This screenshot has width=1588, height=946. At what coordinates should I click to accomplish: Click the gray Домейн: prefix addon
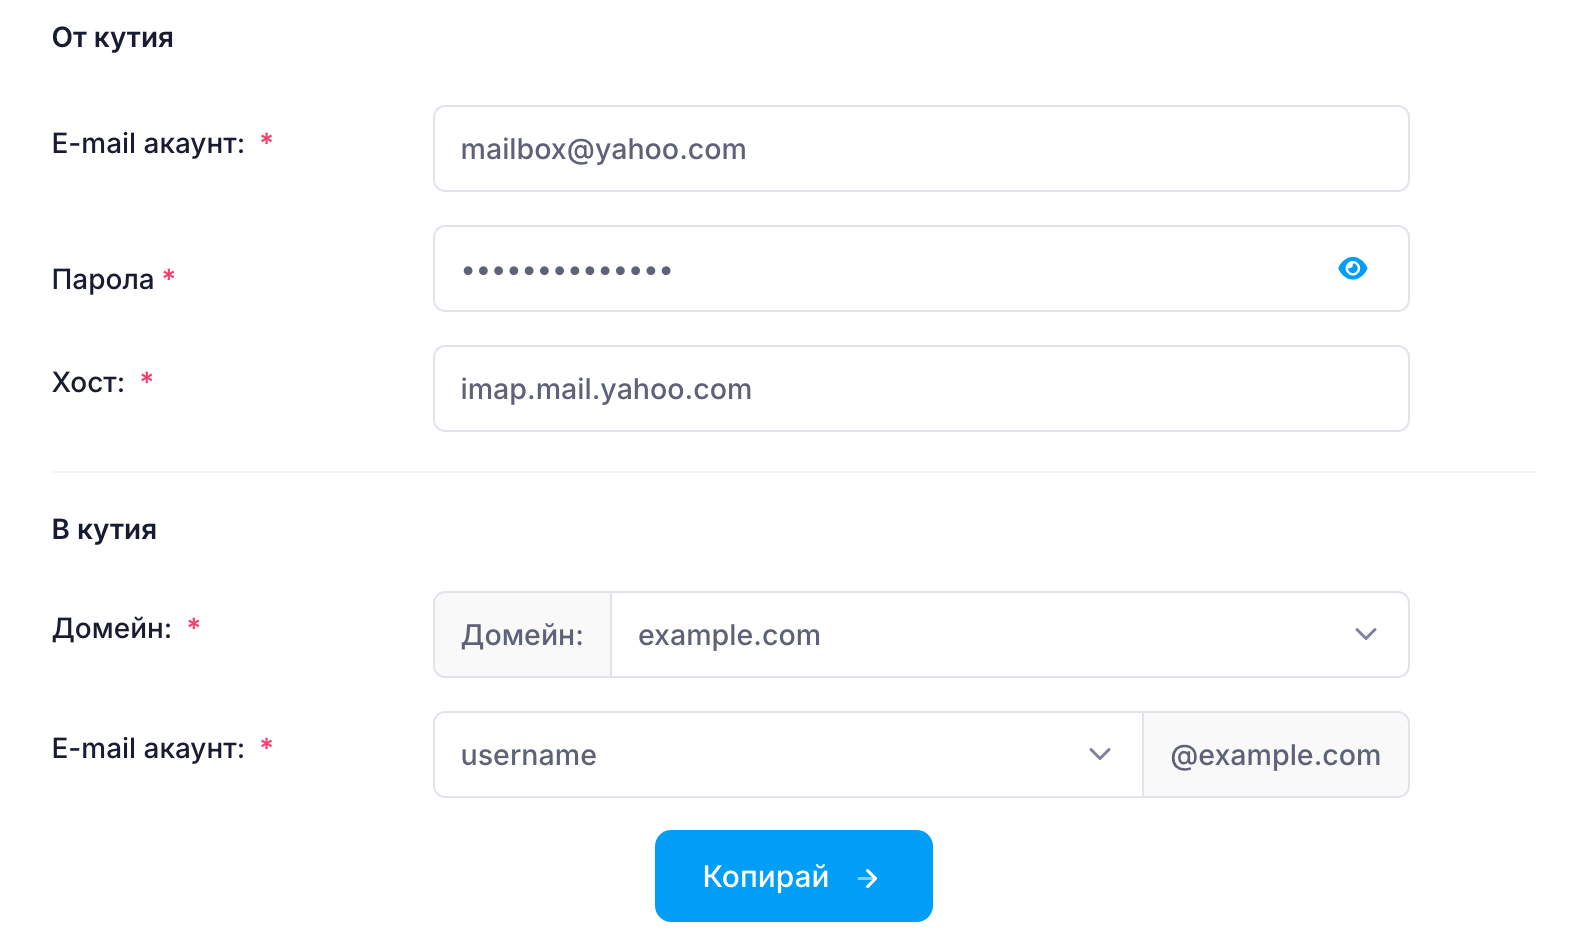[x=522, y=635]
